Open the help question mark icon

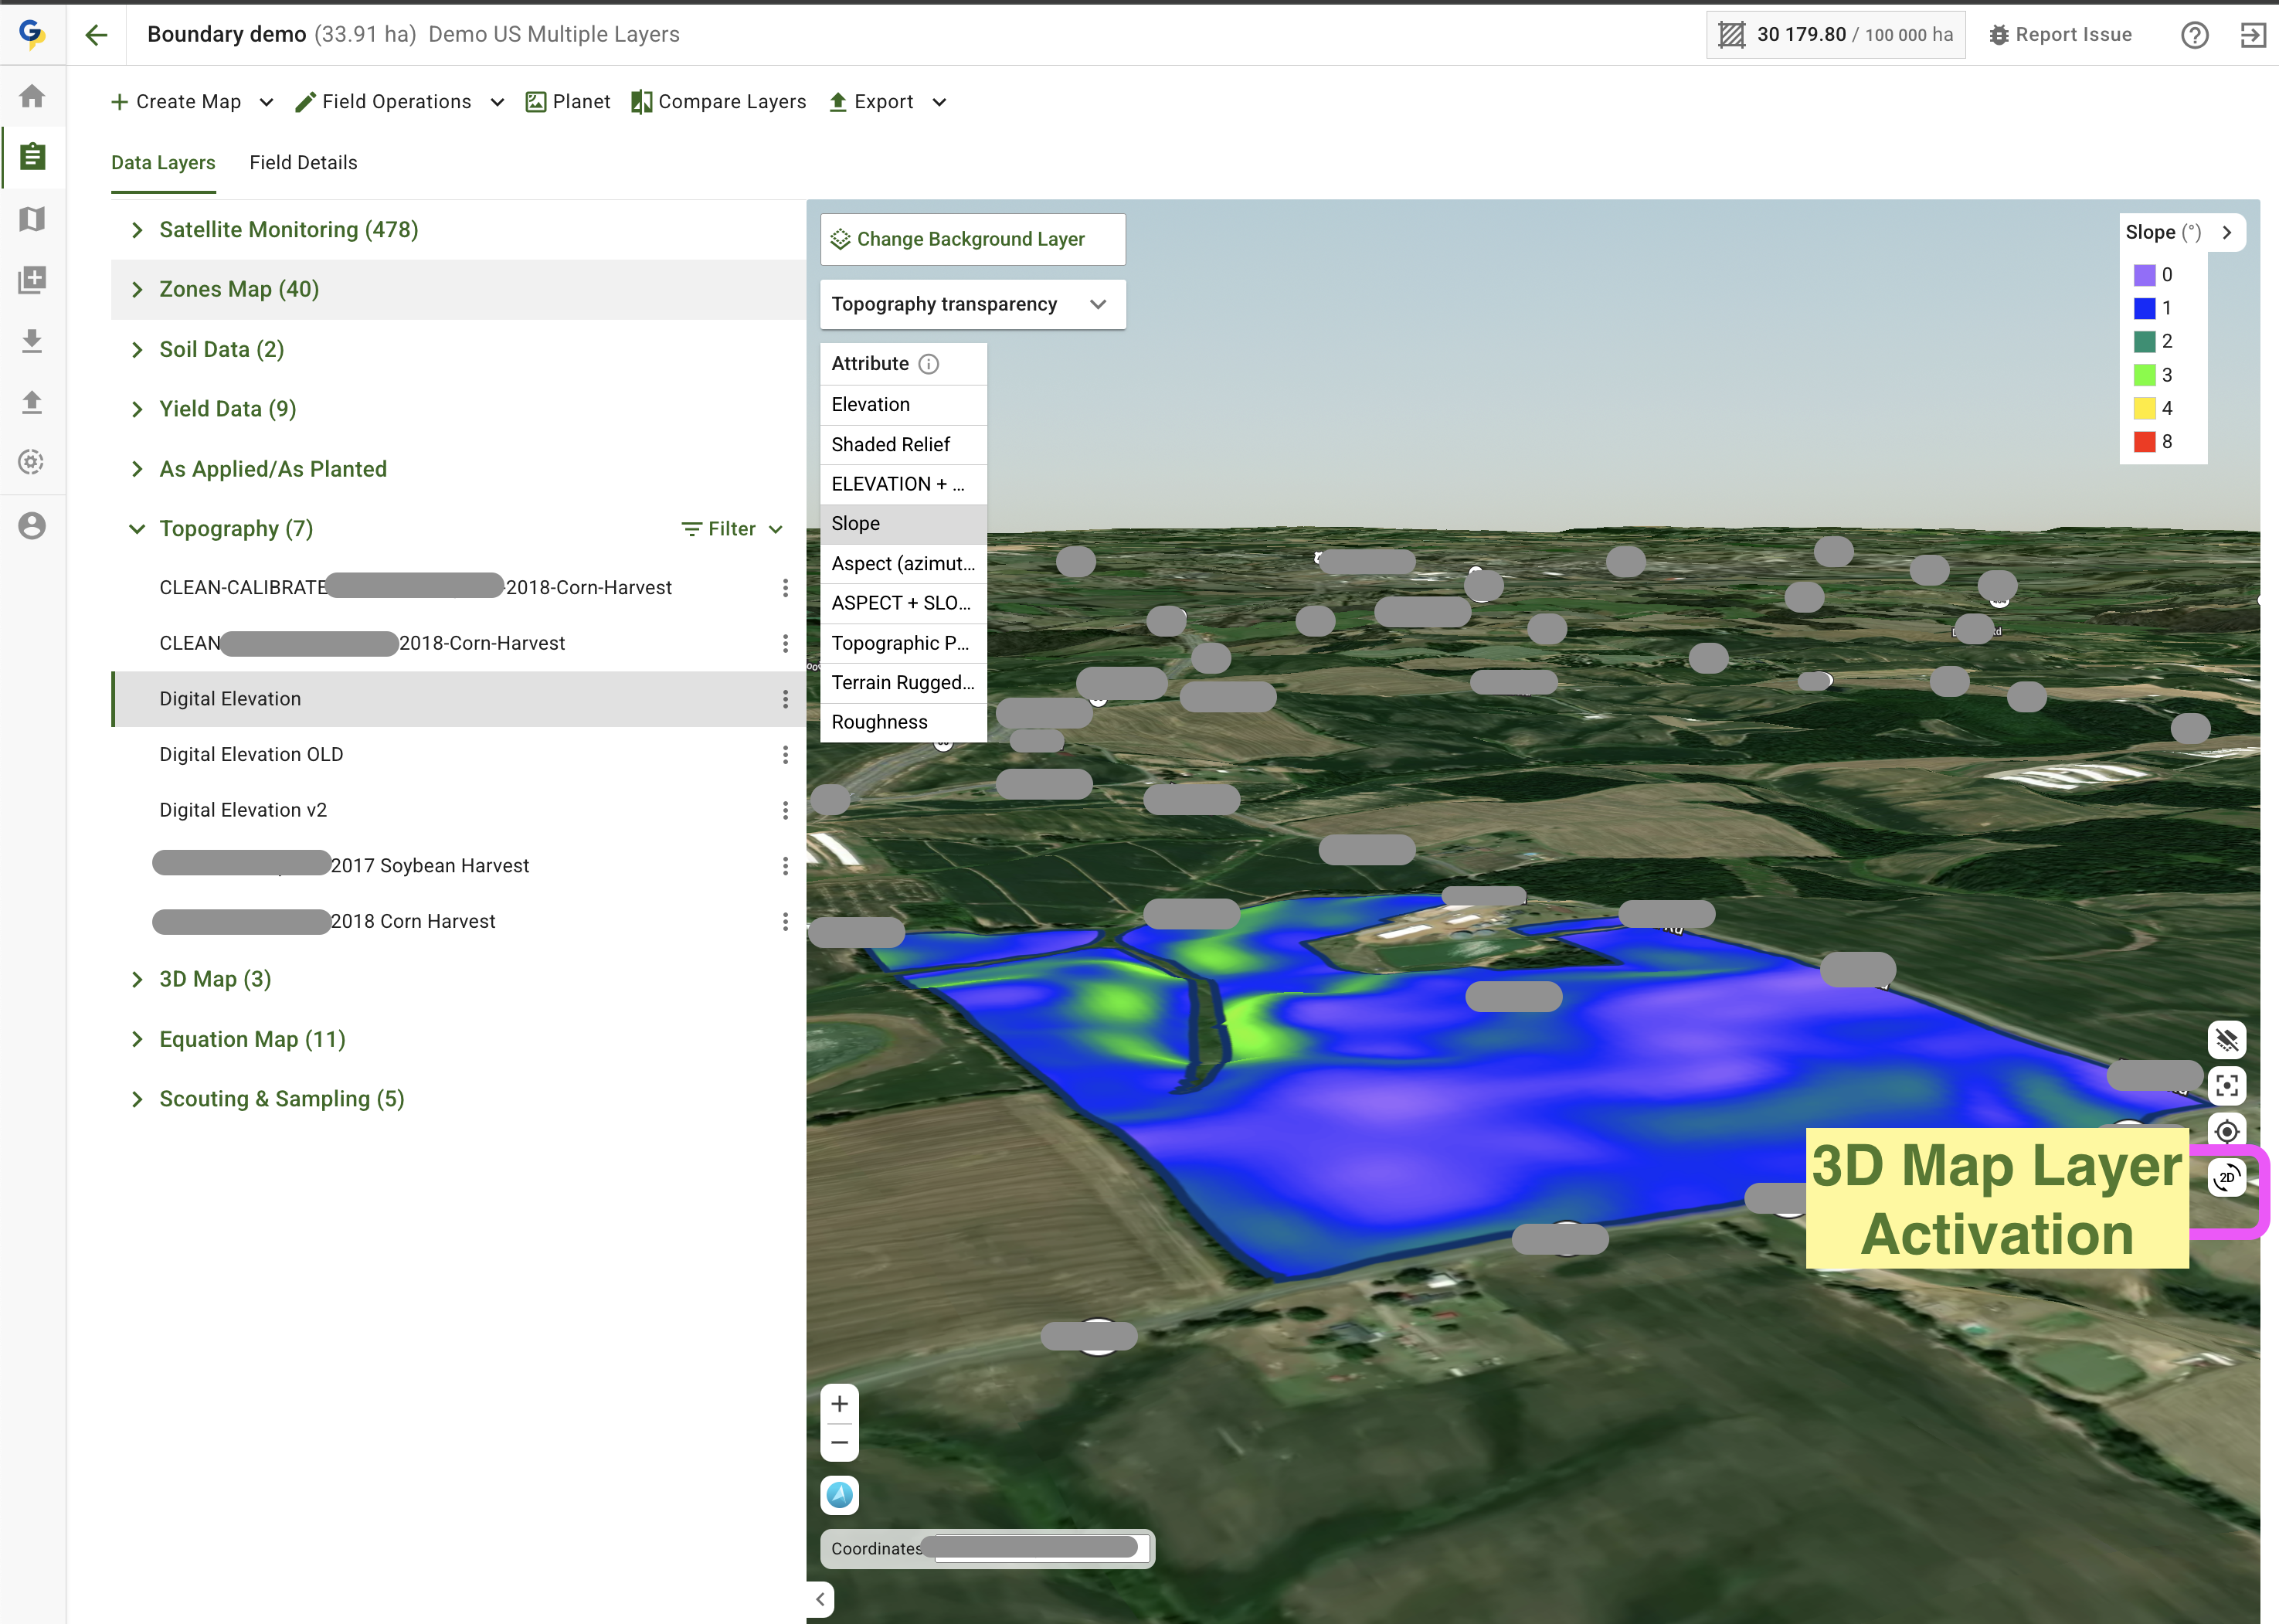coord(2194,35)
